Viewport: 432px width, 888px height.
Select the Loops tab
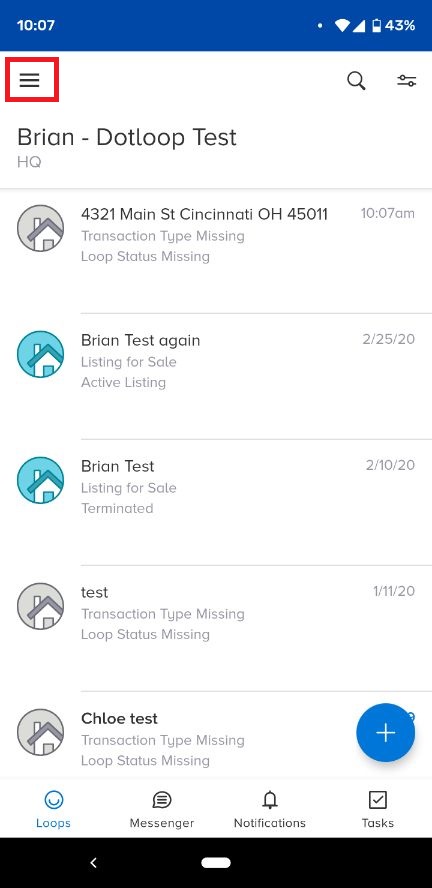pos(53,810)
